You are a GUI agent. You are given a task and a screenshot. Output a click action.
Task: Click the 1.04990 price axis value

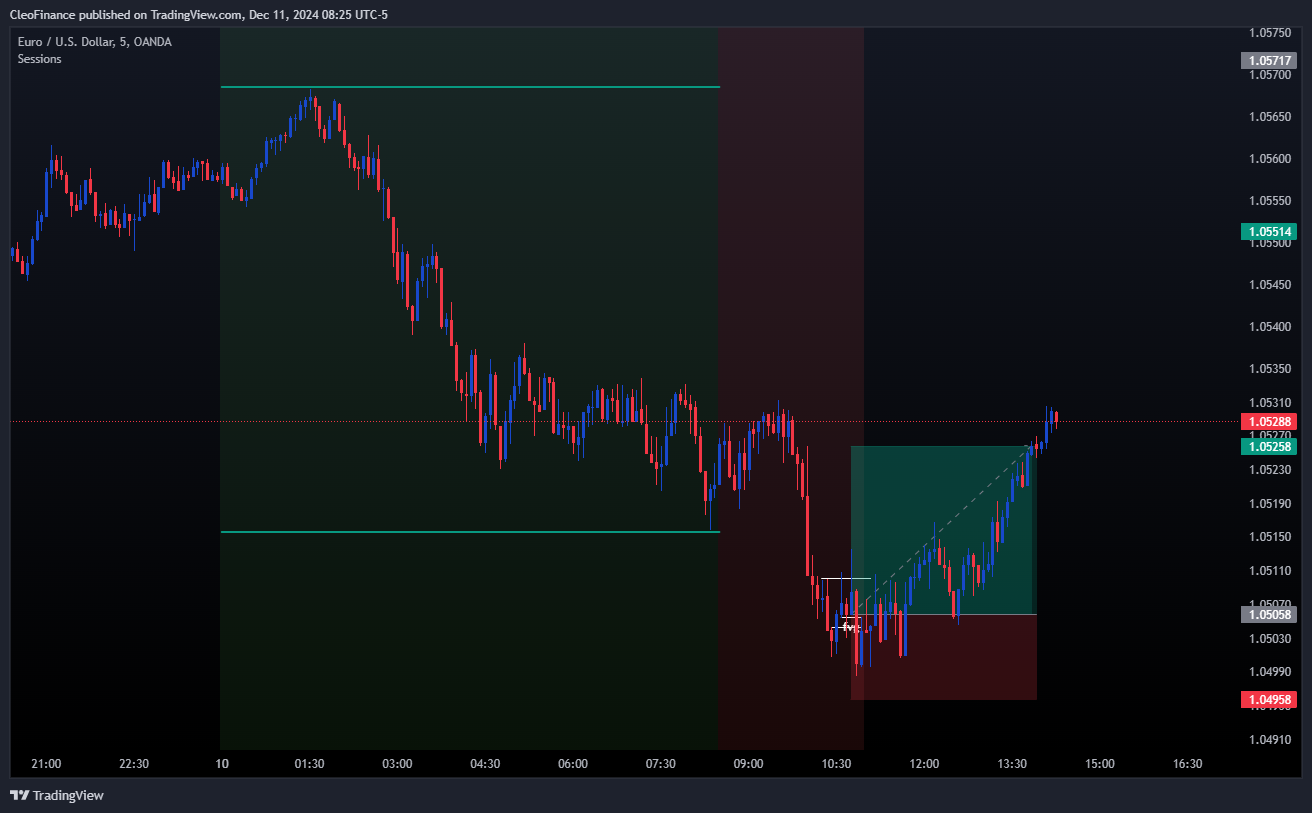coord(1270,672)
